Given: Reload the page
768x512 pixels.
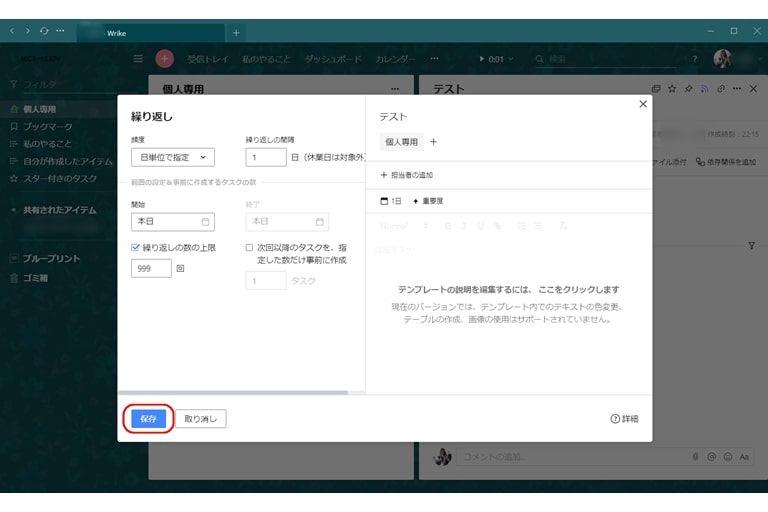Looking at the screenshot, I should pyautogui.click(x=44, y=30).
